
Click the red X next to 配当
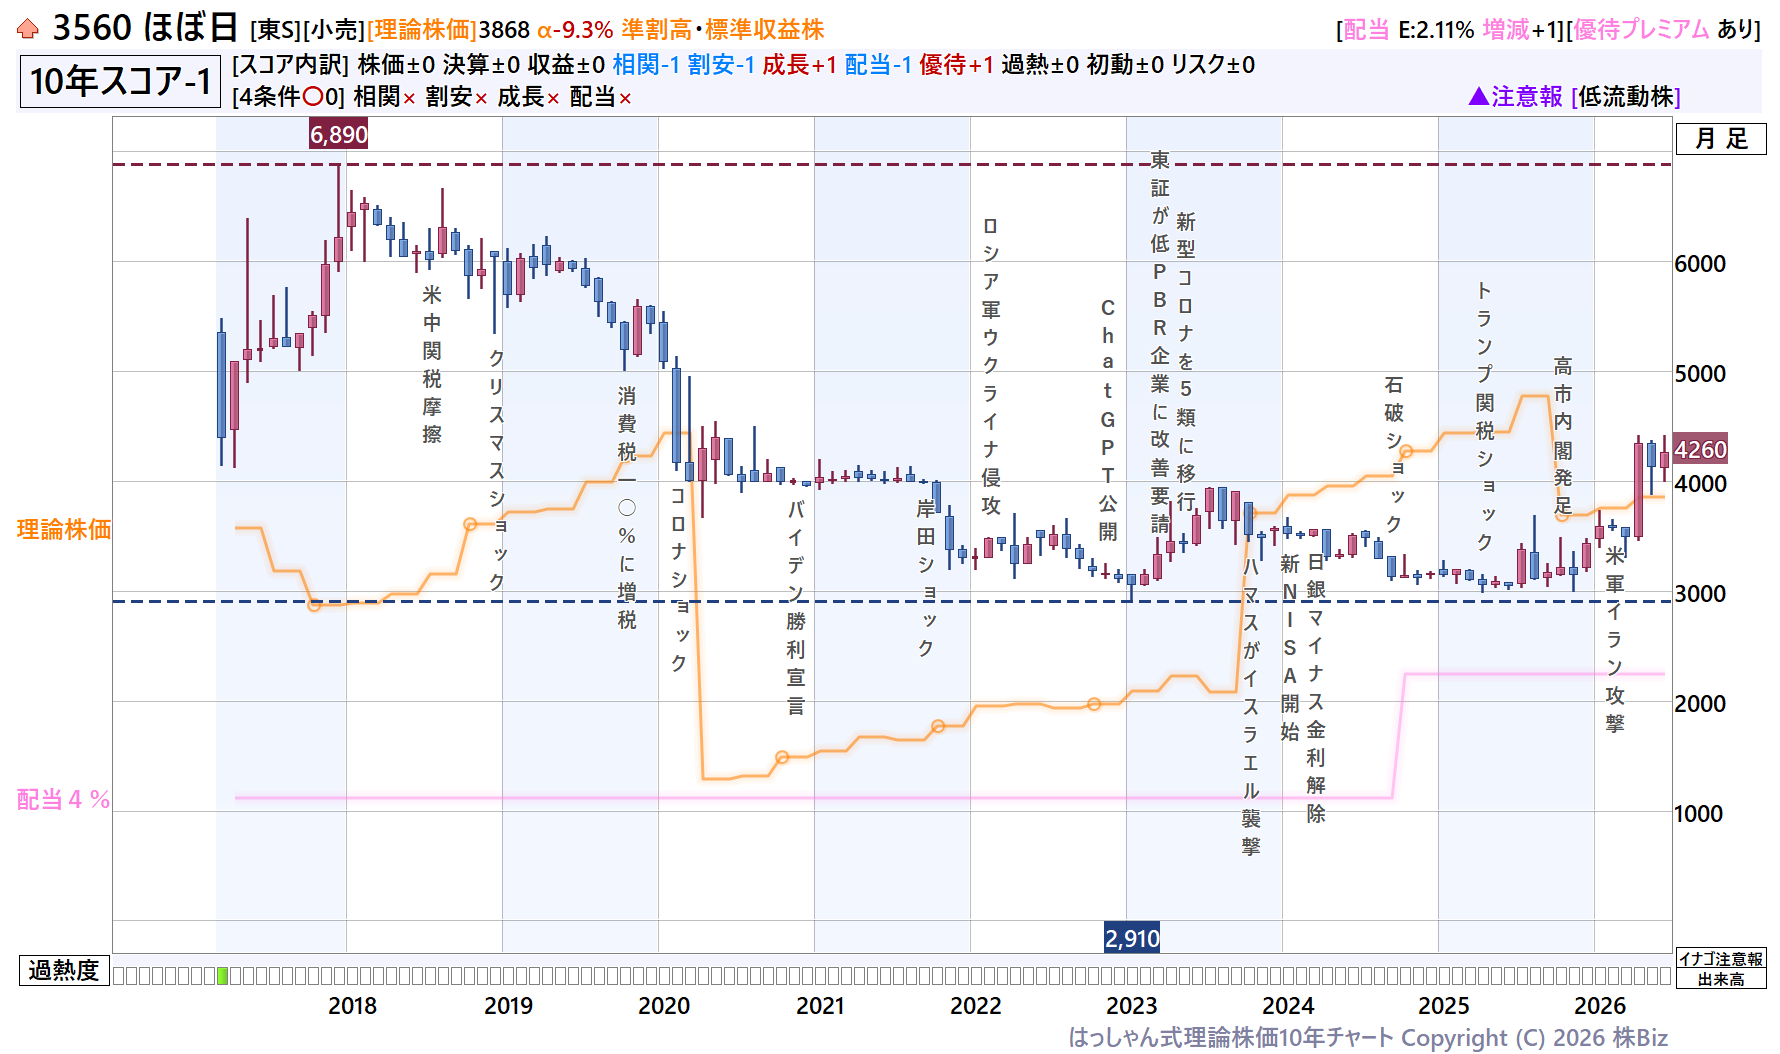pos(625,99)
